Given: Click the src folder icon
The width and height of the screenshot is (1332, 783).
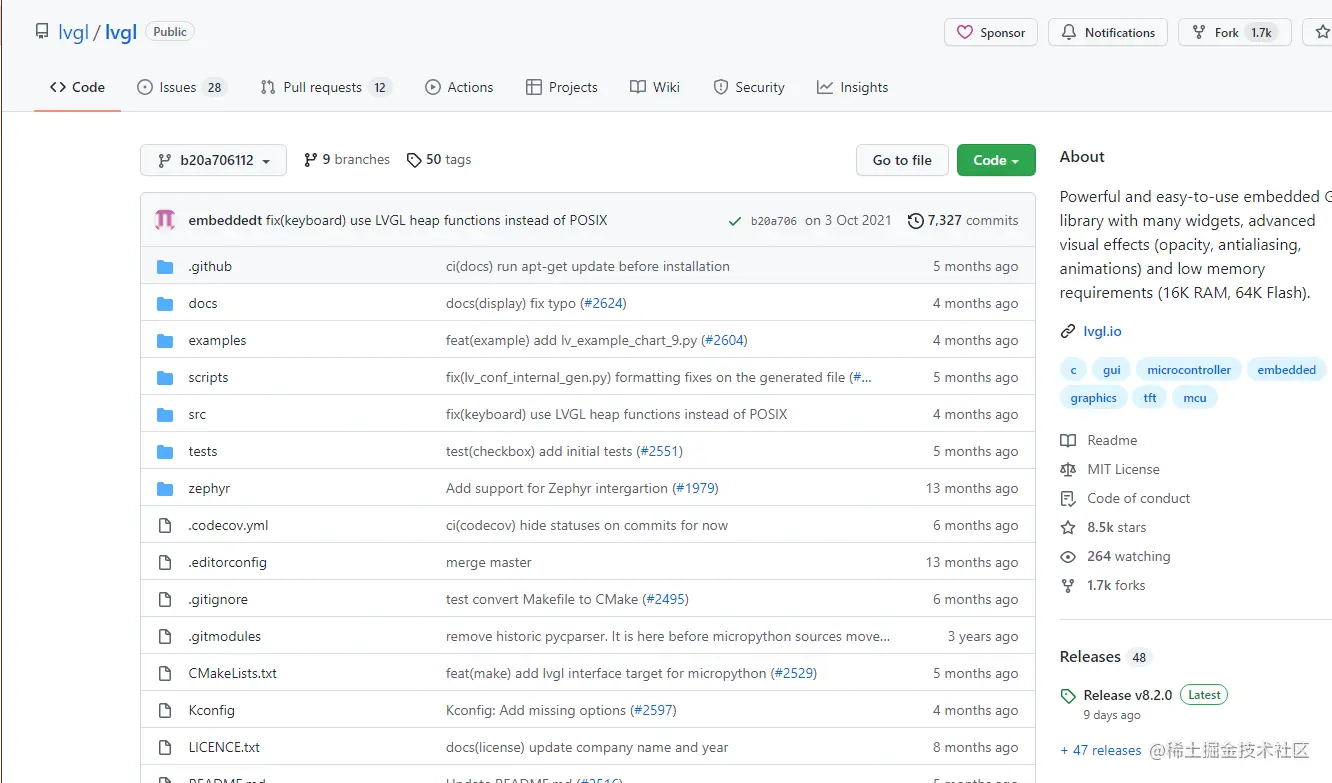Looking at the screenshot, I should point(165,415).
